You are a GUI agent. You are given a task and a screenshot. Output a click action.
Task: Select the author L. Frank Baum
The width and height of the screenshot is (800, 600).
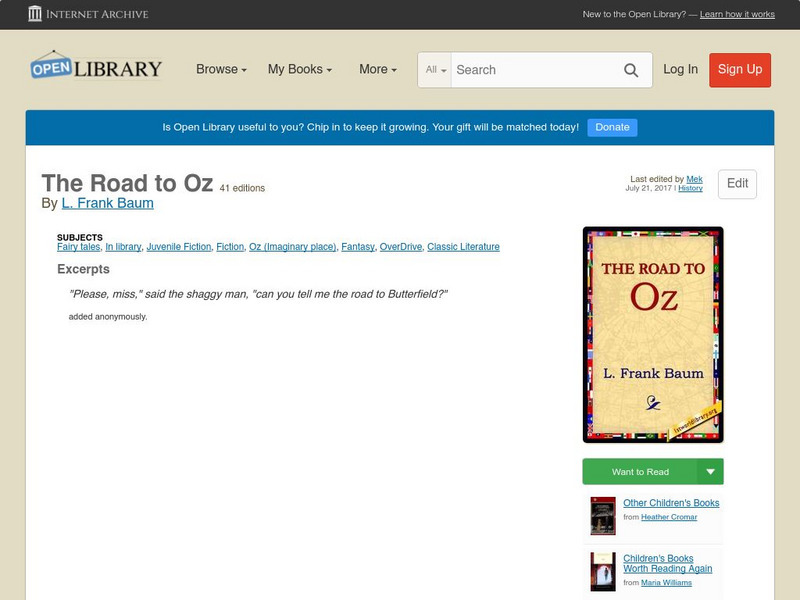(x=107, y=202)
